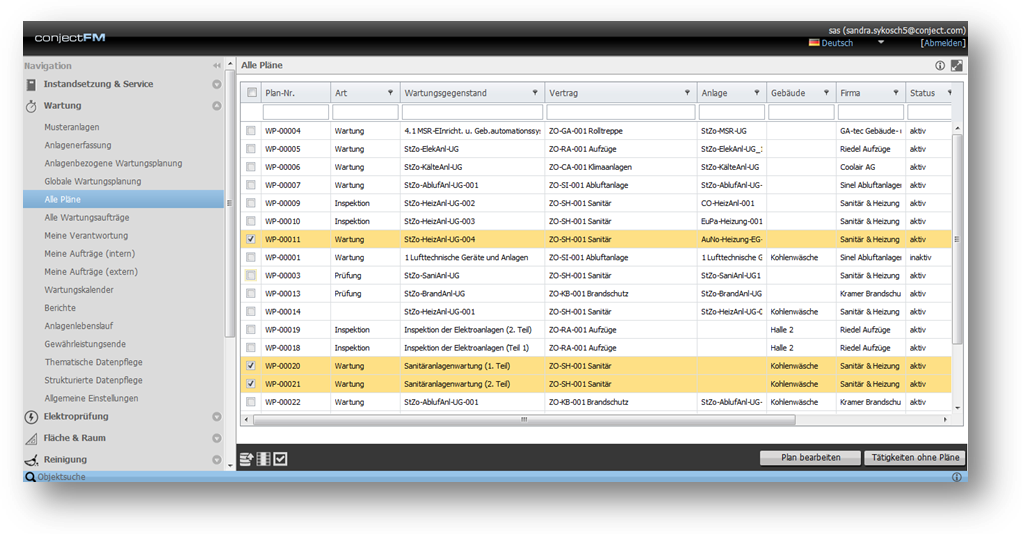The width and height of the screenshot is (1022, 534).
Task: Open the Anlage column dropdown arrow
Action: [757, 93]
